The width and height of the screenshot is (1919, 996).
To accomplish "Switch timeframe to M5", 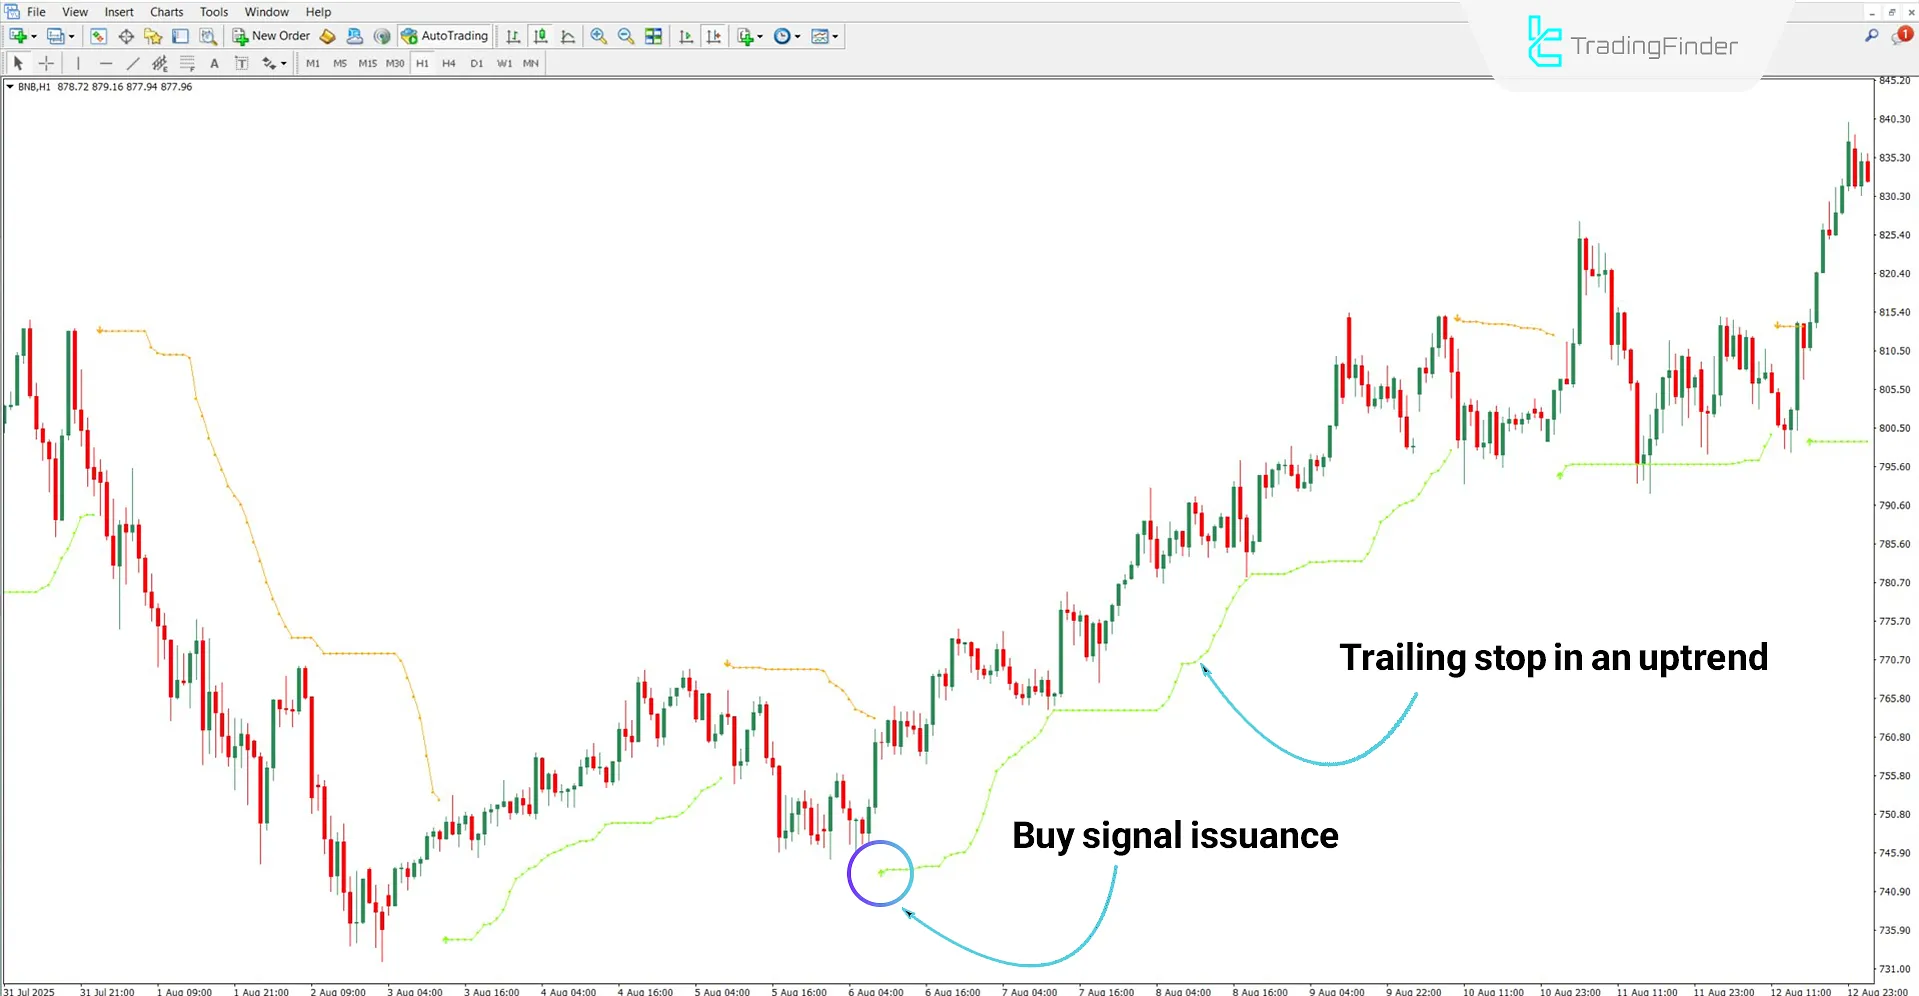I will click(340, 63).
